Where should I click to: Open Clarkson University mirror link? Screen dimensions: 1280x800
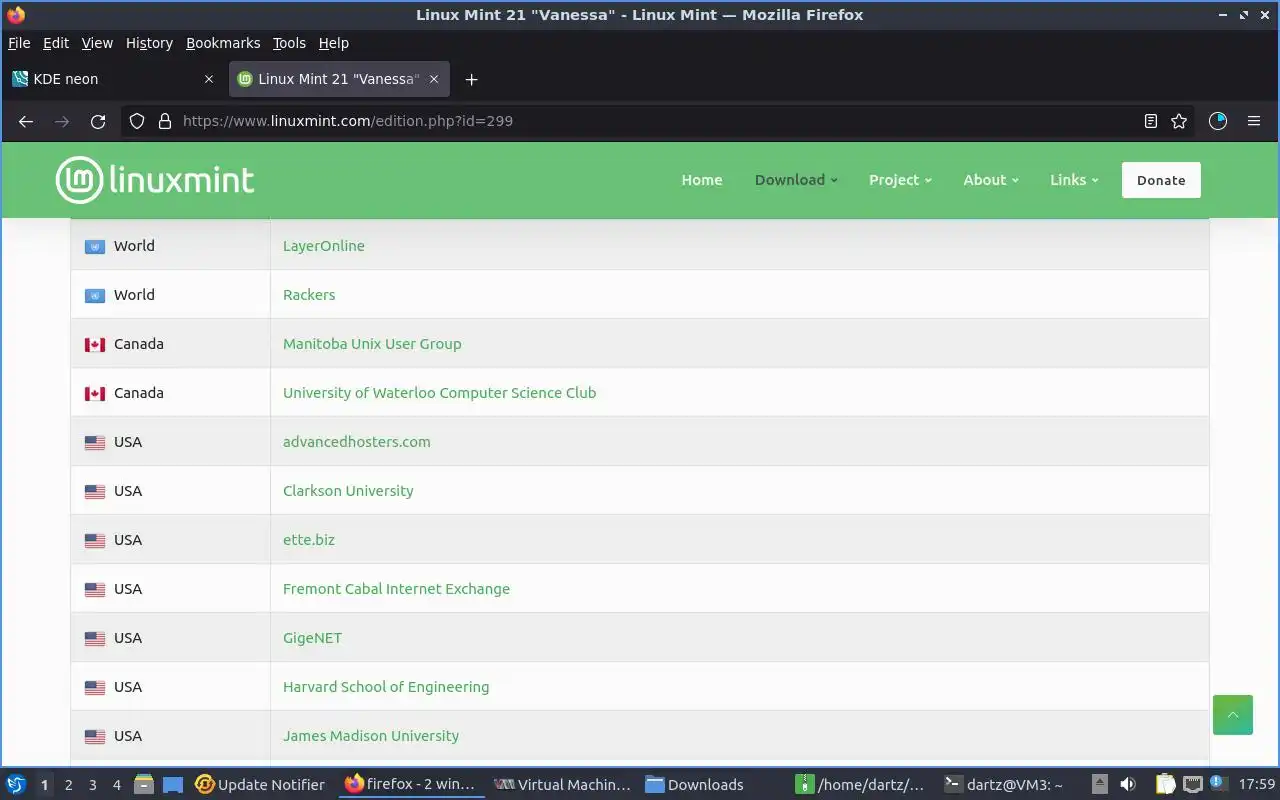tap(348, 491)
